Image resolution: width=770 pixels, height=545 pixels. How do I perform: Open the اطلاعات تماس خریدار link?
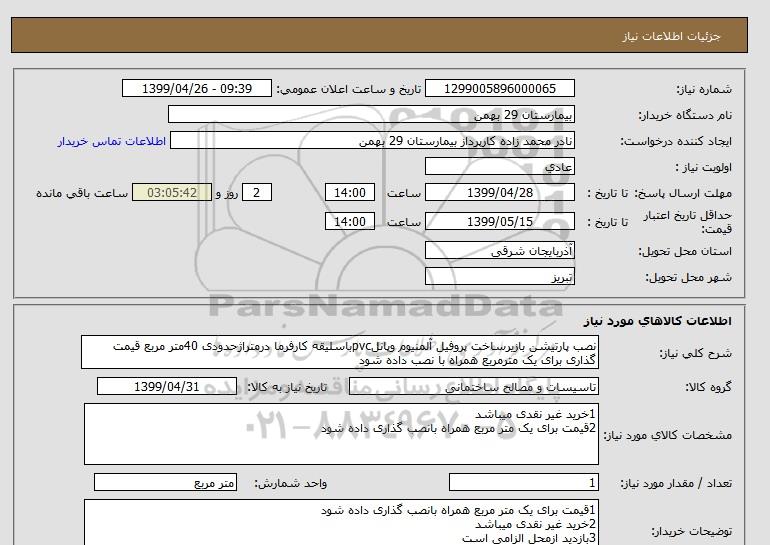[111, 141]
